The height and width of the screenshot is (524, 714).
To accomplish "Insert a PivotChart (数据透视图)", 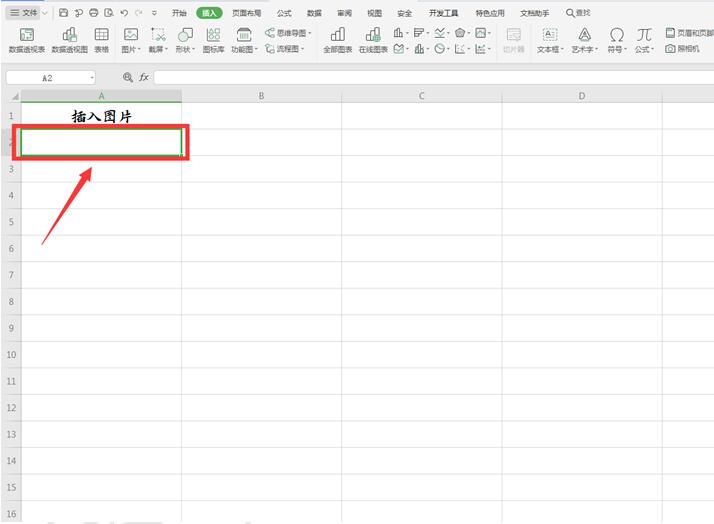I will pyautogui.click(x=69, y=40).
